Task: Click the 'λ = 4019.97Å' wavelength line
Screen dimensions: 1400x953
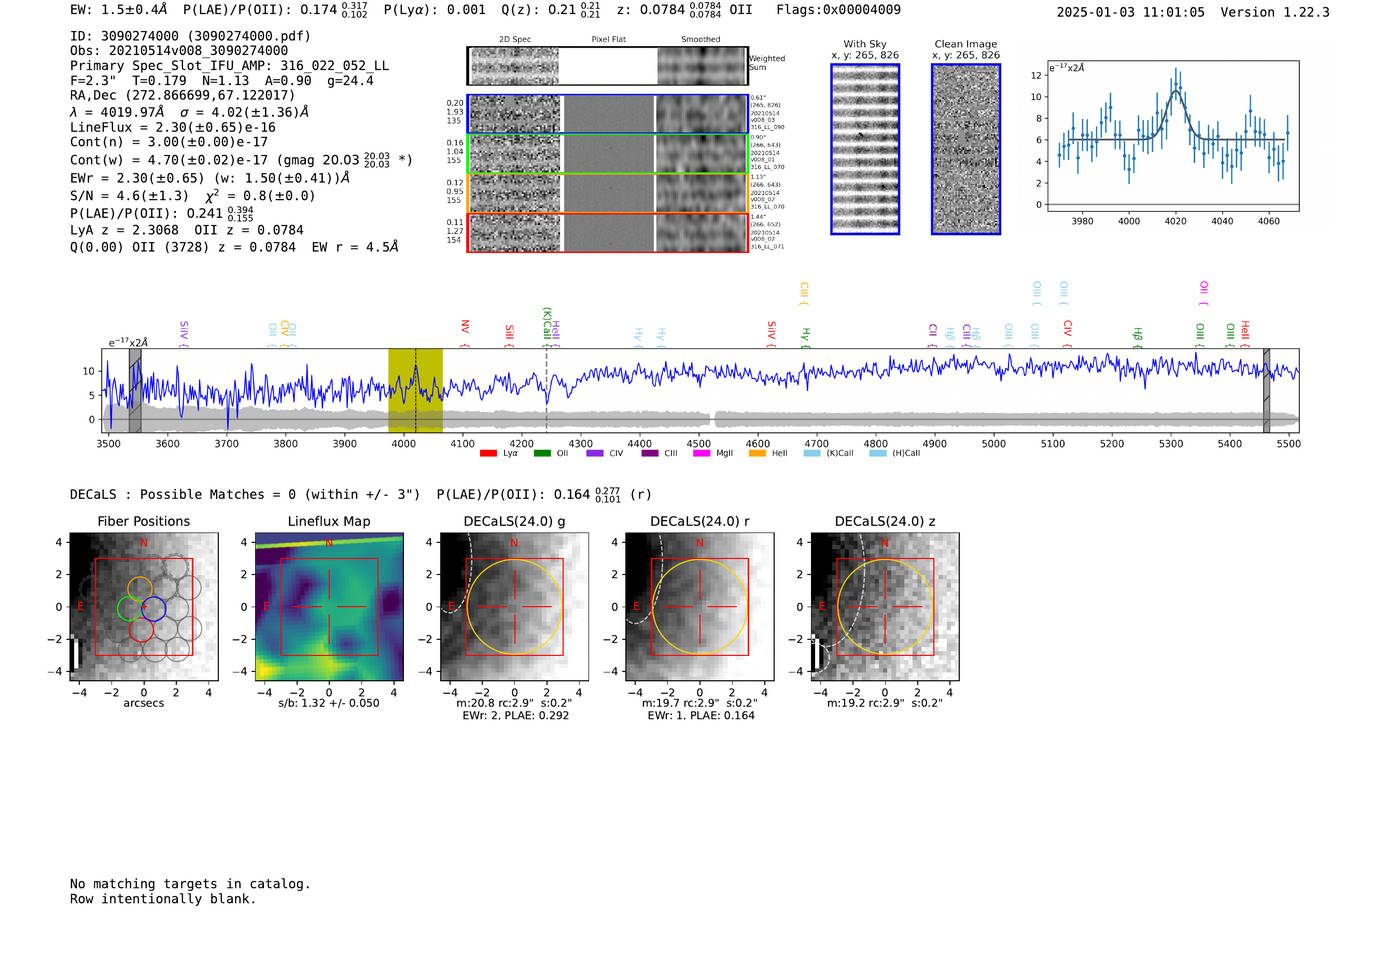Action: pyautogui.click(x=189, y=112)
